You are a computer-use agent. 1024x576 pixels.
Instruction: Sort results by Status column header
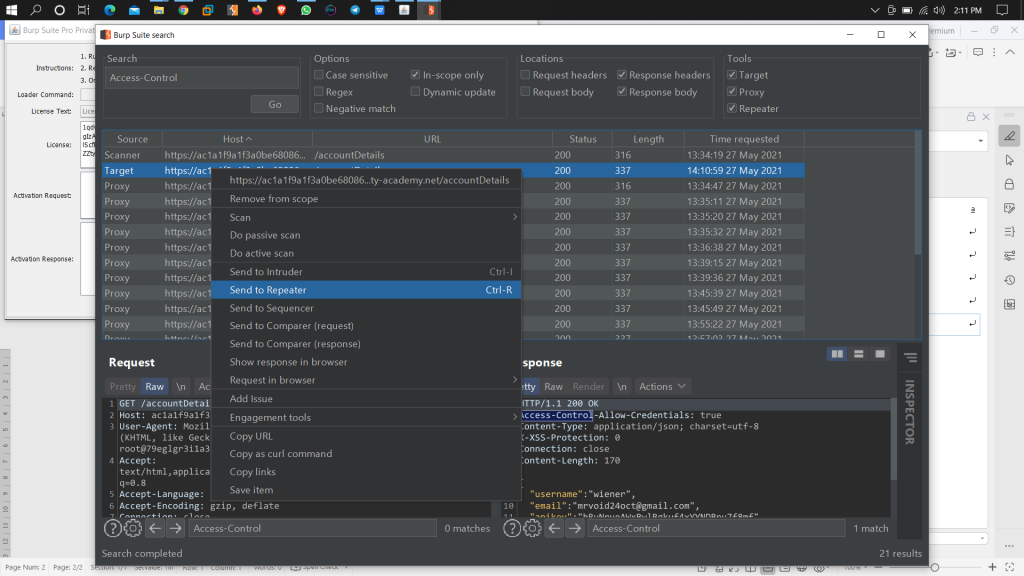point(583,139)
